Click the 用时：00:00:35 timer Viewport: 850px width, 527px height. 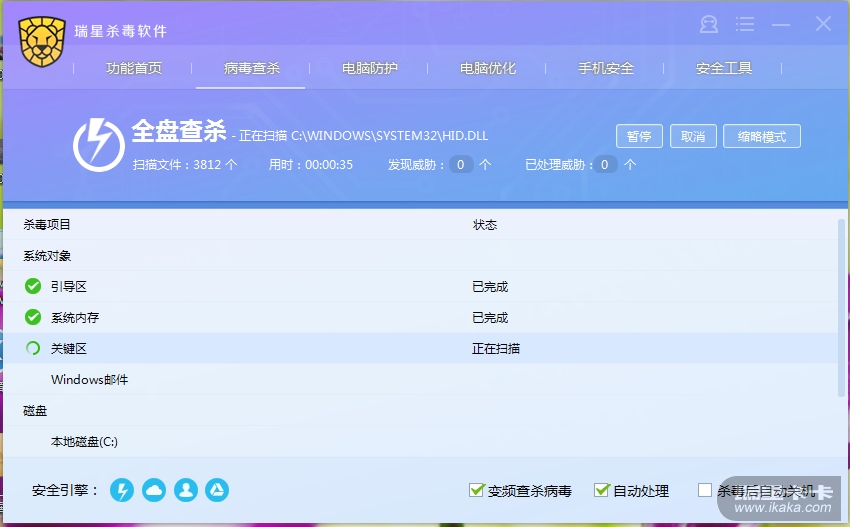[x=311, y=164]
